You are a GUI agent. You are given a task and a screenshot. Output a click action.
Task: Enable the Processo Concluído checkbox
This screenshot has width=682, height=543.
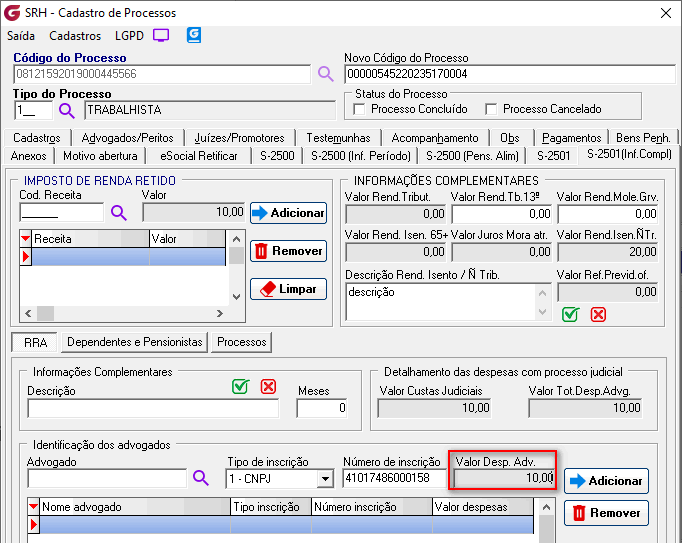click(362, 109)
